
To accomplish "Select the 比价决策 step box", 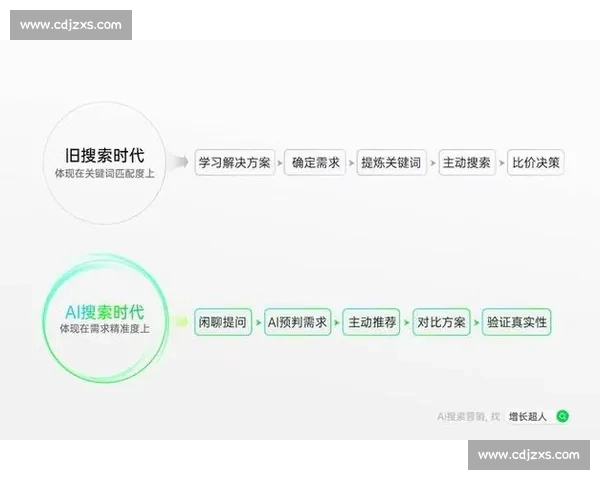I will pos(535,163).
